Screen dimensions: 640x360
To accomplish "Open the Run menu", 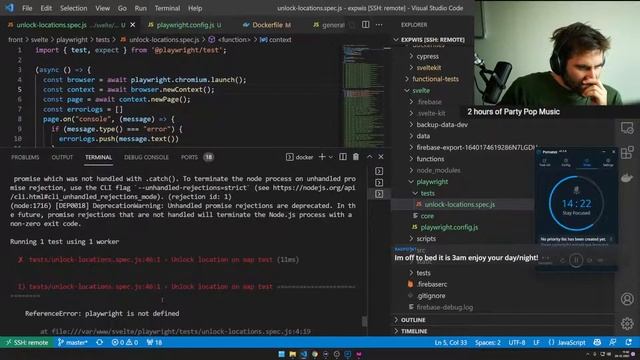I will pyautogui.click(x=140, y=8).
